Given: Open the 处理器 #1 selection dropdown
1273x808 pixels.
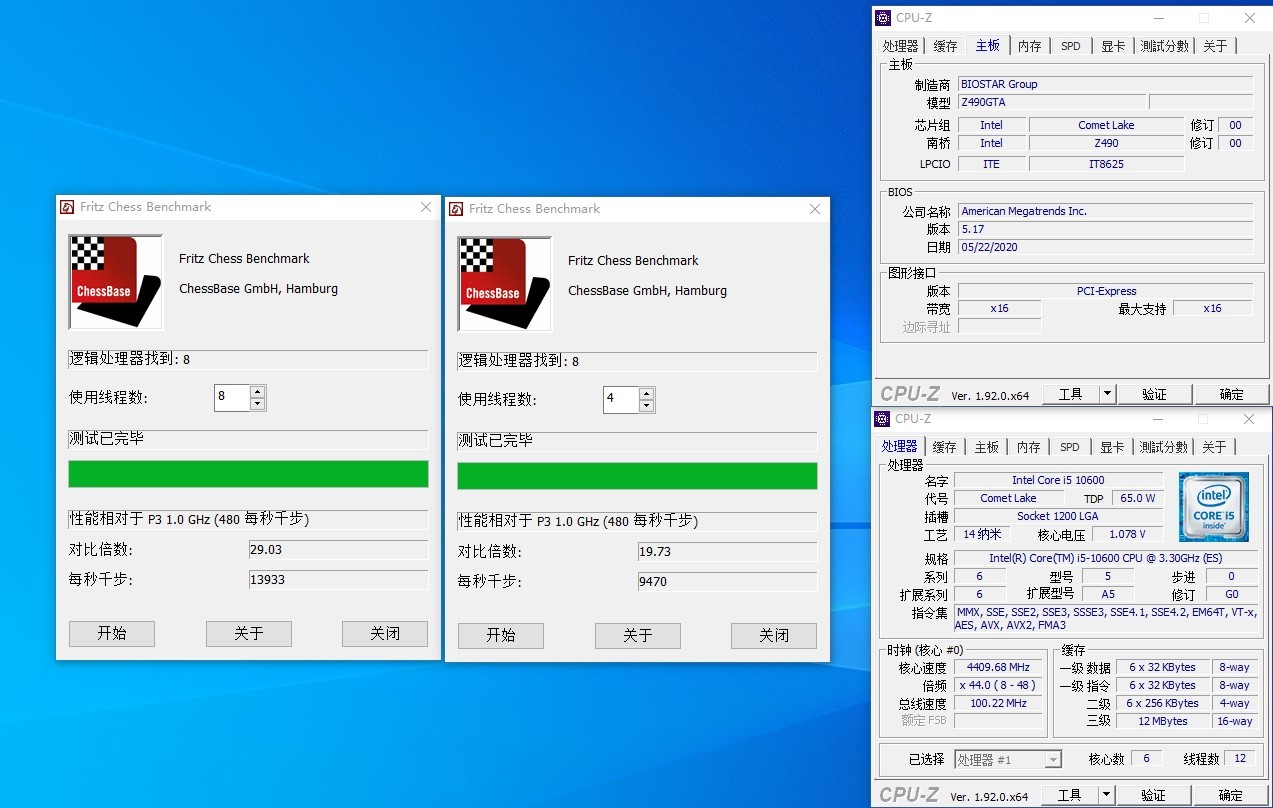Looking at the screenshot, I should point(1008,760).
